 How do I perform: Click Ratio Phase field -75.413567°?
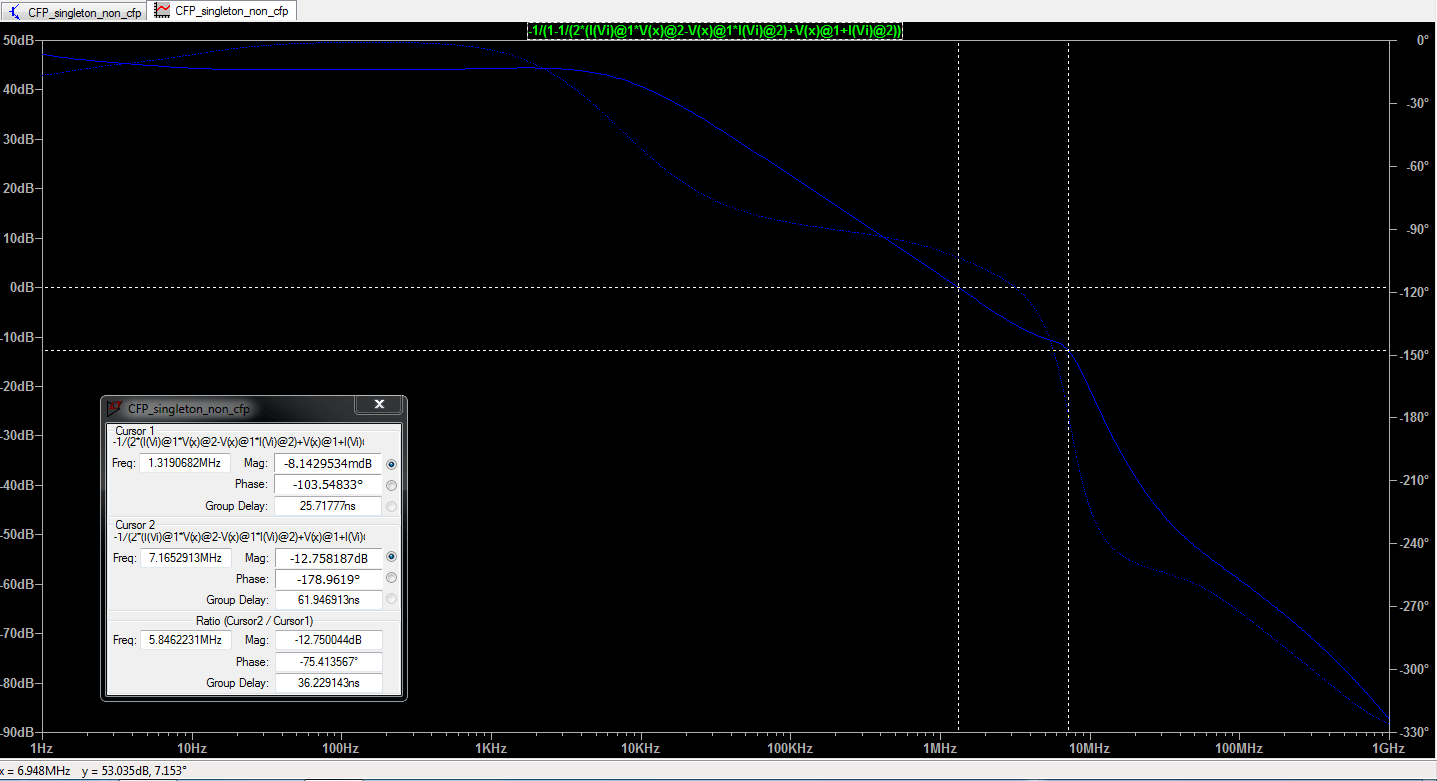[x=327, y=662]
